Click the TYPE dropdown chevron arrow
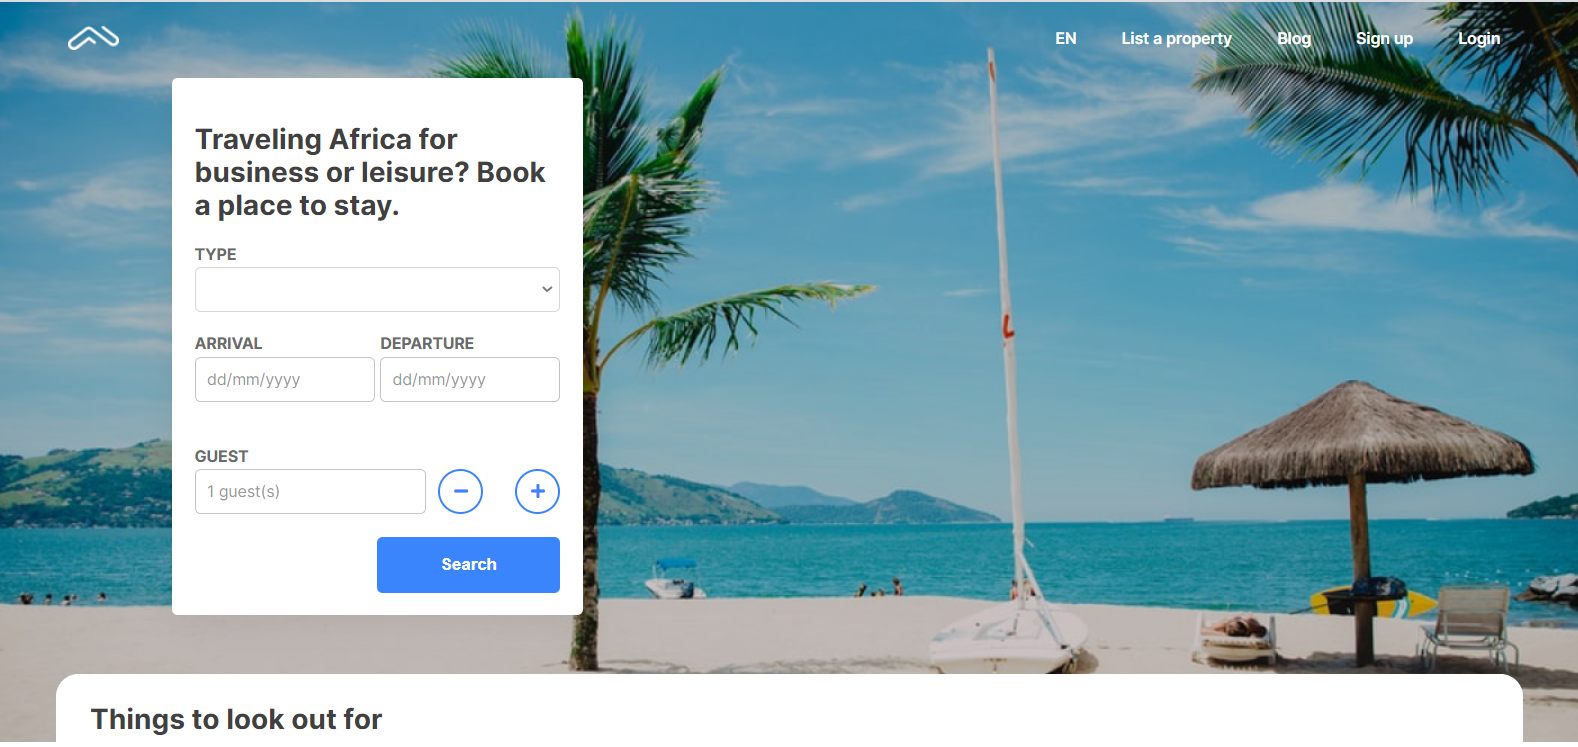The height and width of the screenshot is (747, 1578). [x=547, y=289]
